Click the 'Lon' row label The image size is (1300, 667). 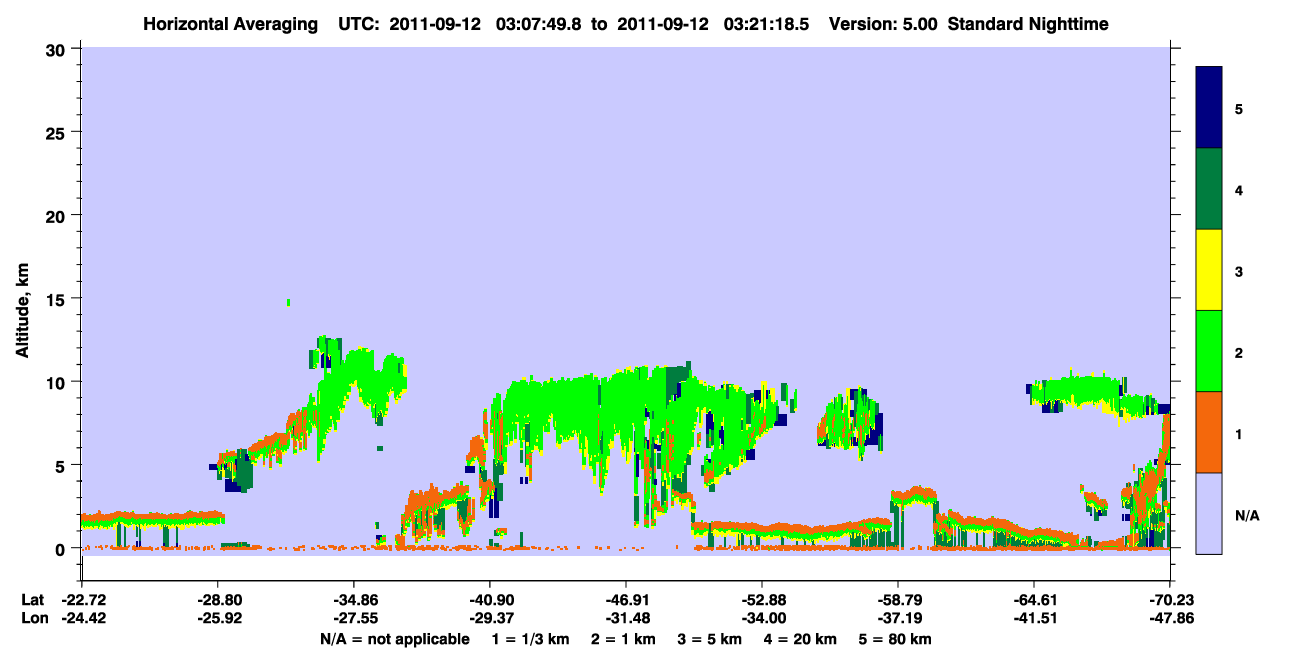(x=33, y=618)
